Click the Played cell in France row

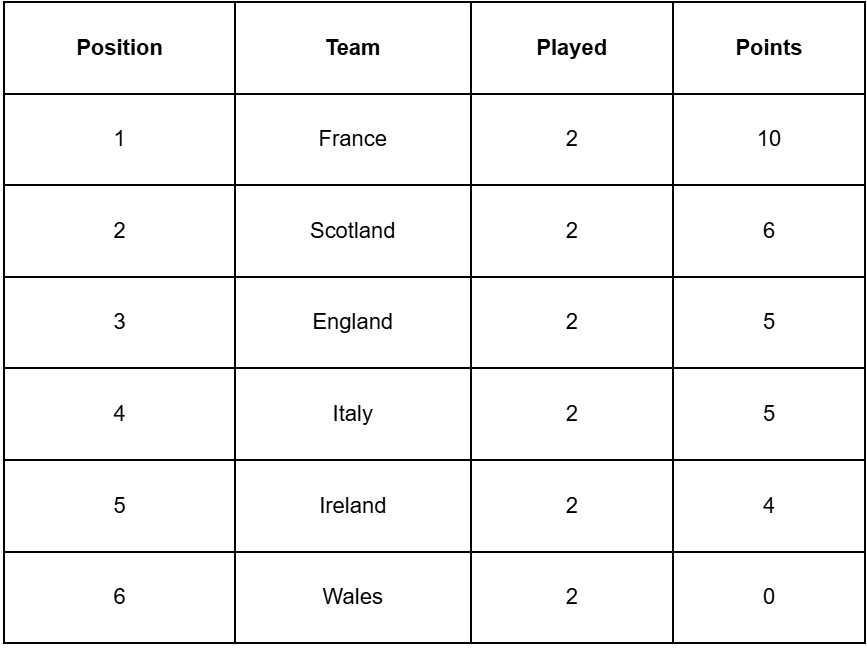pyautogui.click(x=571, y=139)
